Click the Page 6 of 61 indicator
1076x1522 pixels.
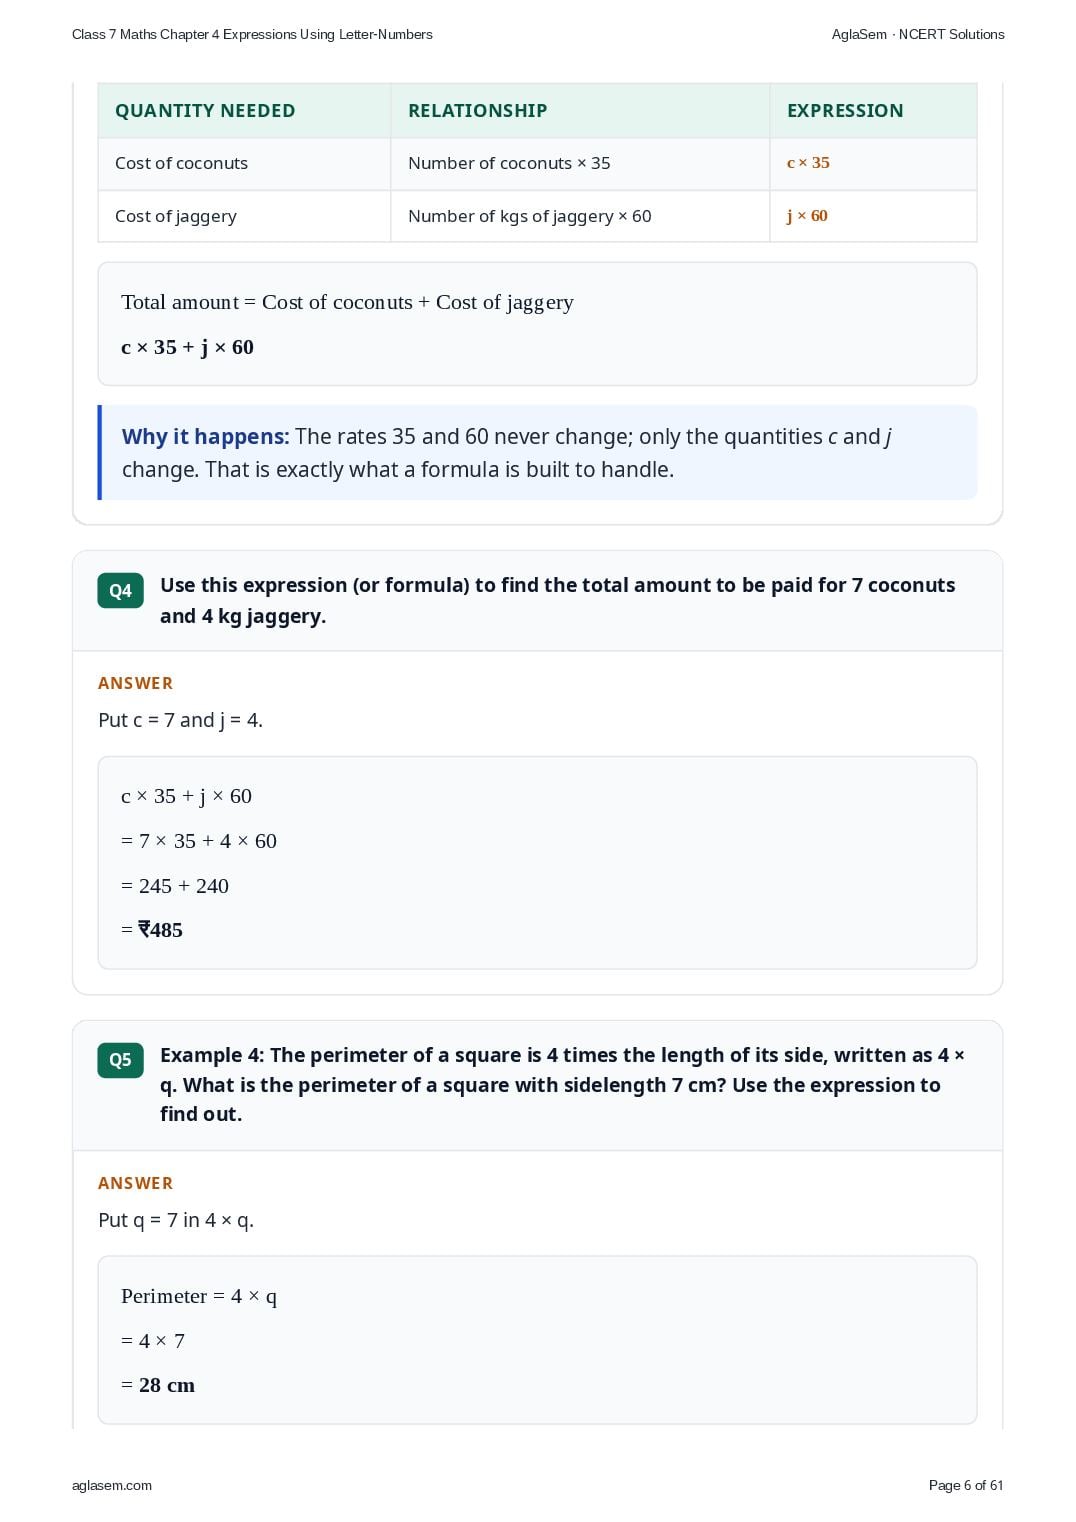coord(966,1485)
